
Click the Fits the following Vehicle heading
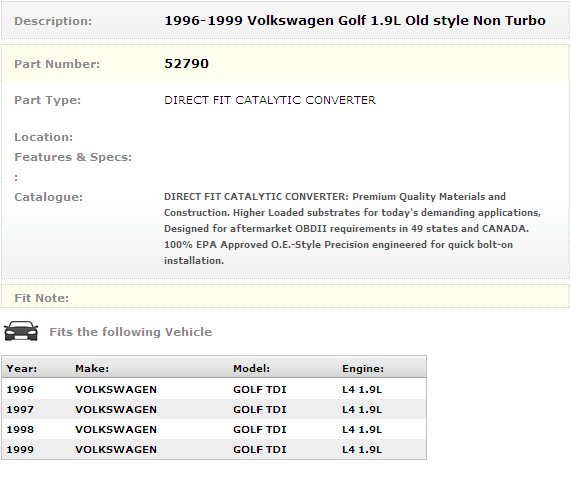[131, 332]
